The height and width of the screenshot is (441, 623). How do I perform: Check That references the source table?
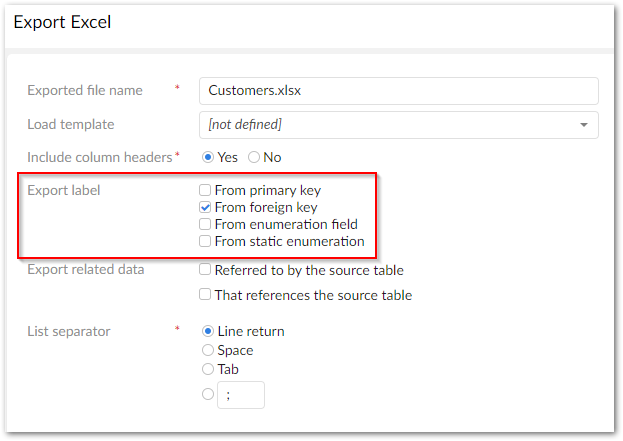205,295
